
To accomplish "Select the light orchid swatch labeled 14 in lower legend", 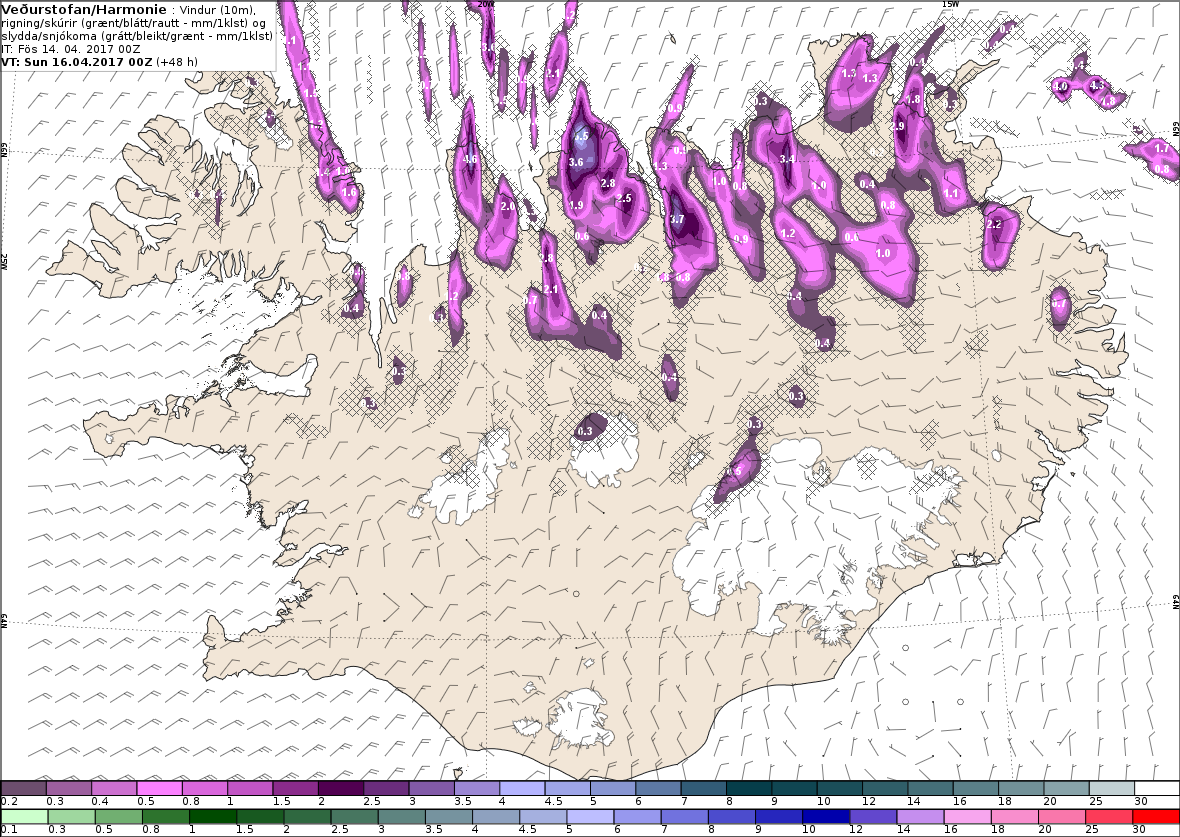I will (x=921, y=817).
